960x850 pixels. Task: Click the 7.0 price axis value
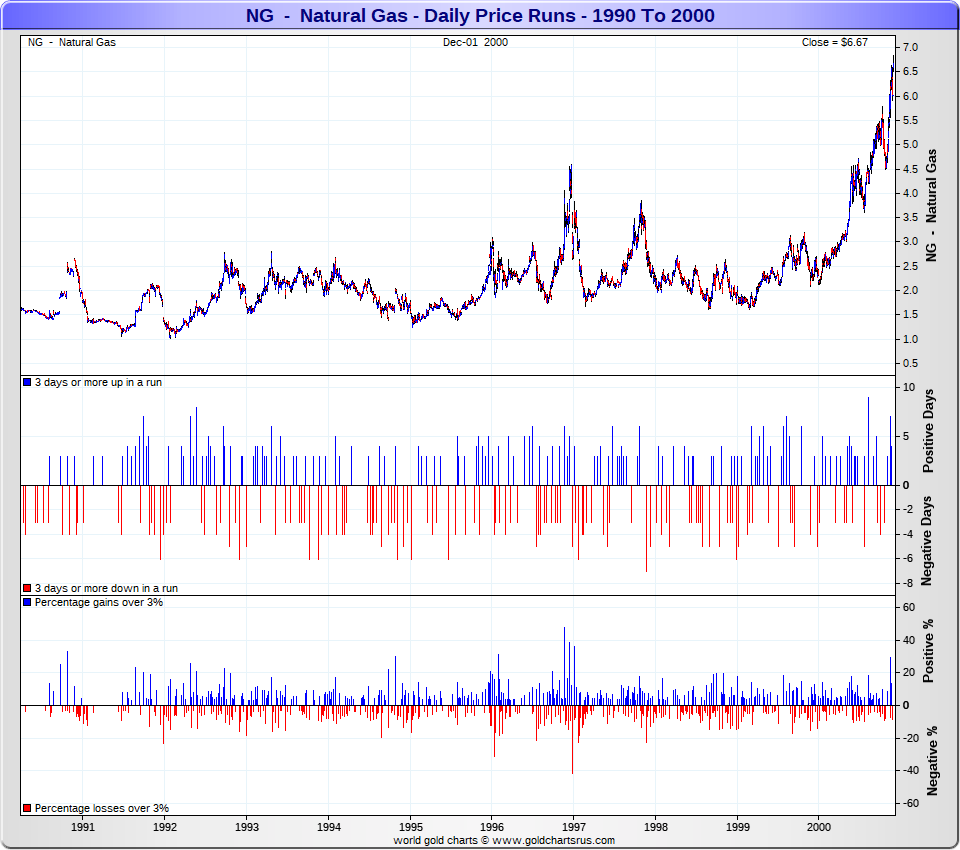(x=910, y=48)
